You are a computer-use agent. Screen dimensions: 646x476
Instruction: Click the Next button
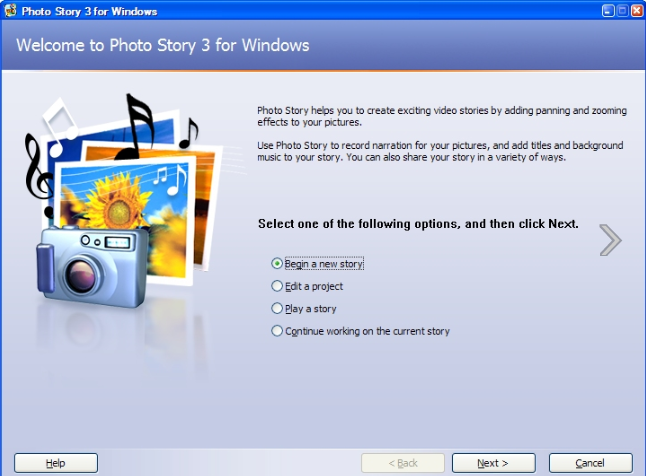(x=494, y=463)
